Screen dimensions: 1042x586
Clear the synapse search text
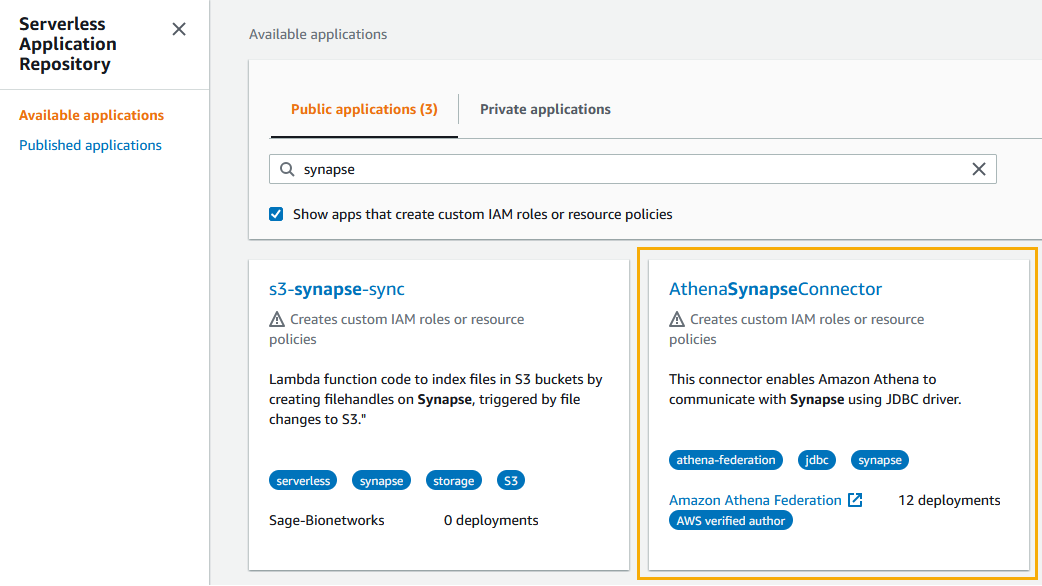click(x=979, y=170)
